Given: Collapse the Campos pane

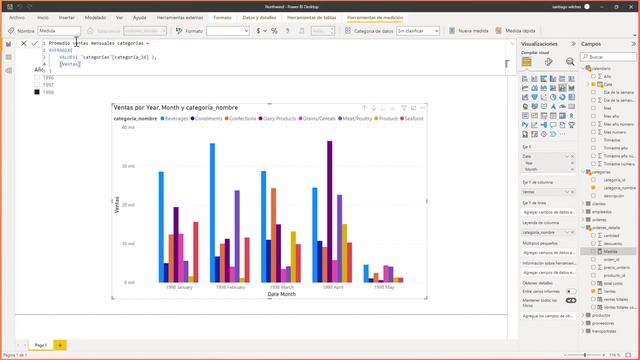Looking at the screenshot, I should point(633,44).
